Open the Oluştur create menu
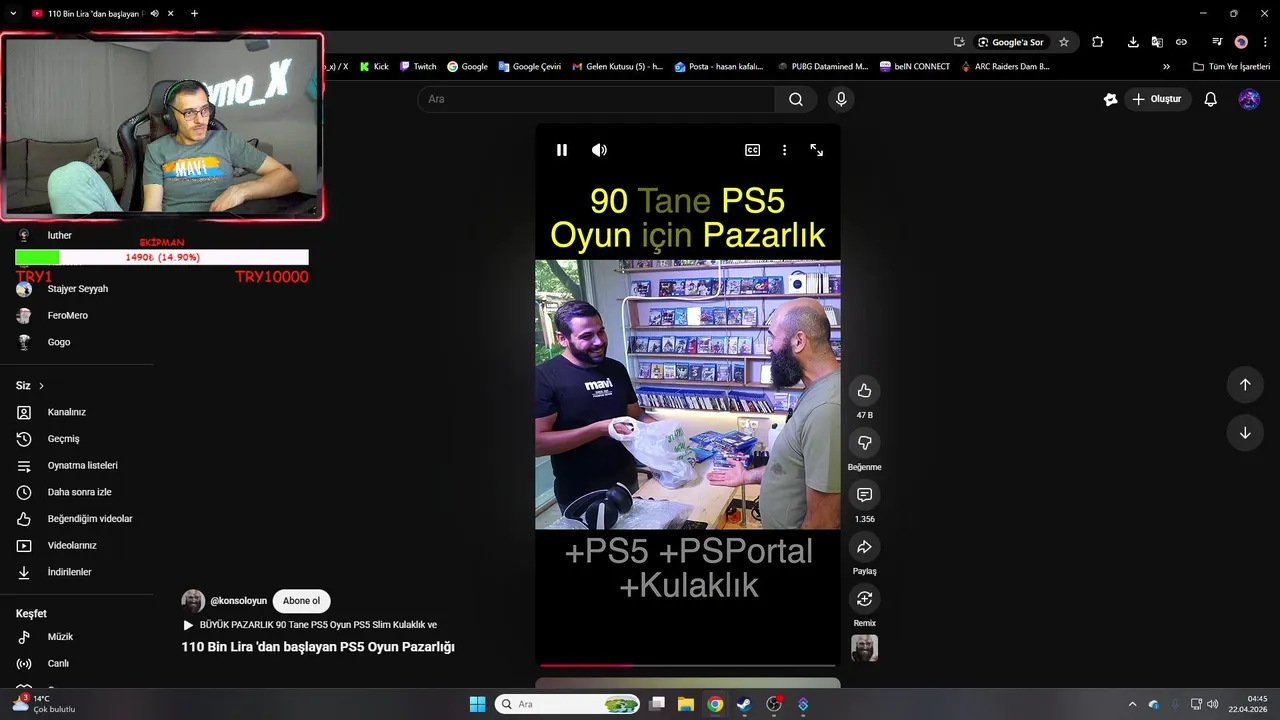This screenshot has width=1280, height=720. [1157, 99]
